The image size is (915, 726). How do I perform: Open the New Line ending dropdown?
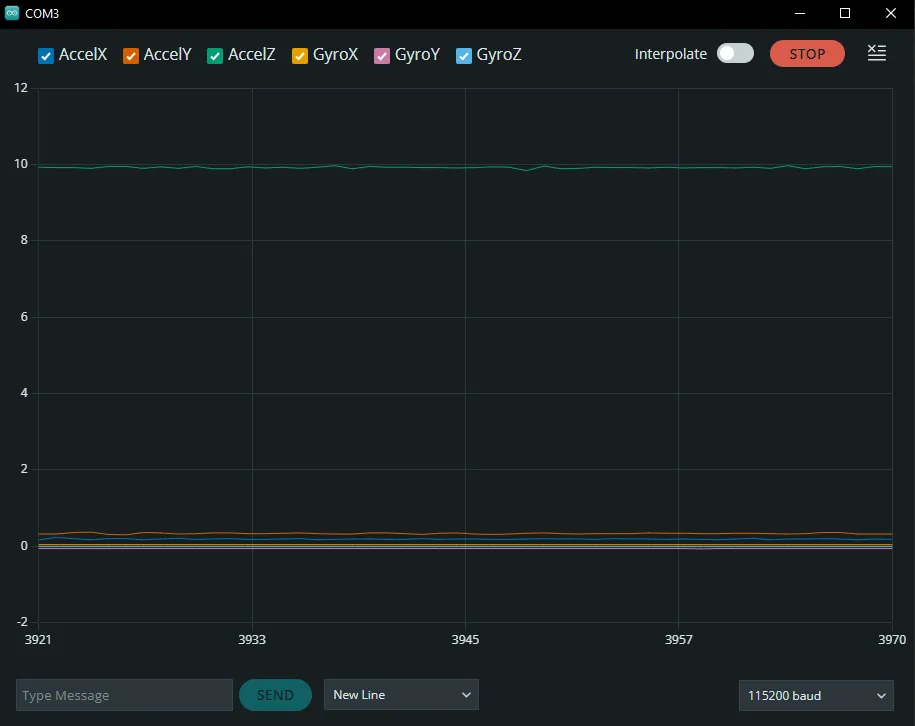[x=401, y=695]
